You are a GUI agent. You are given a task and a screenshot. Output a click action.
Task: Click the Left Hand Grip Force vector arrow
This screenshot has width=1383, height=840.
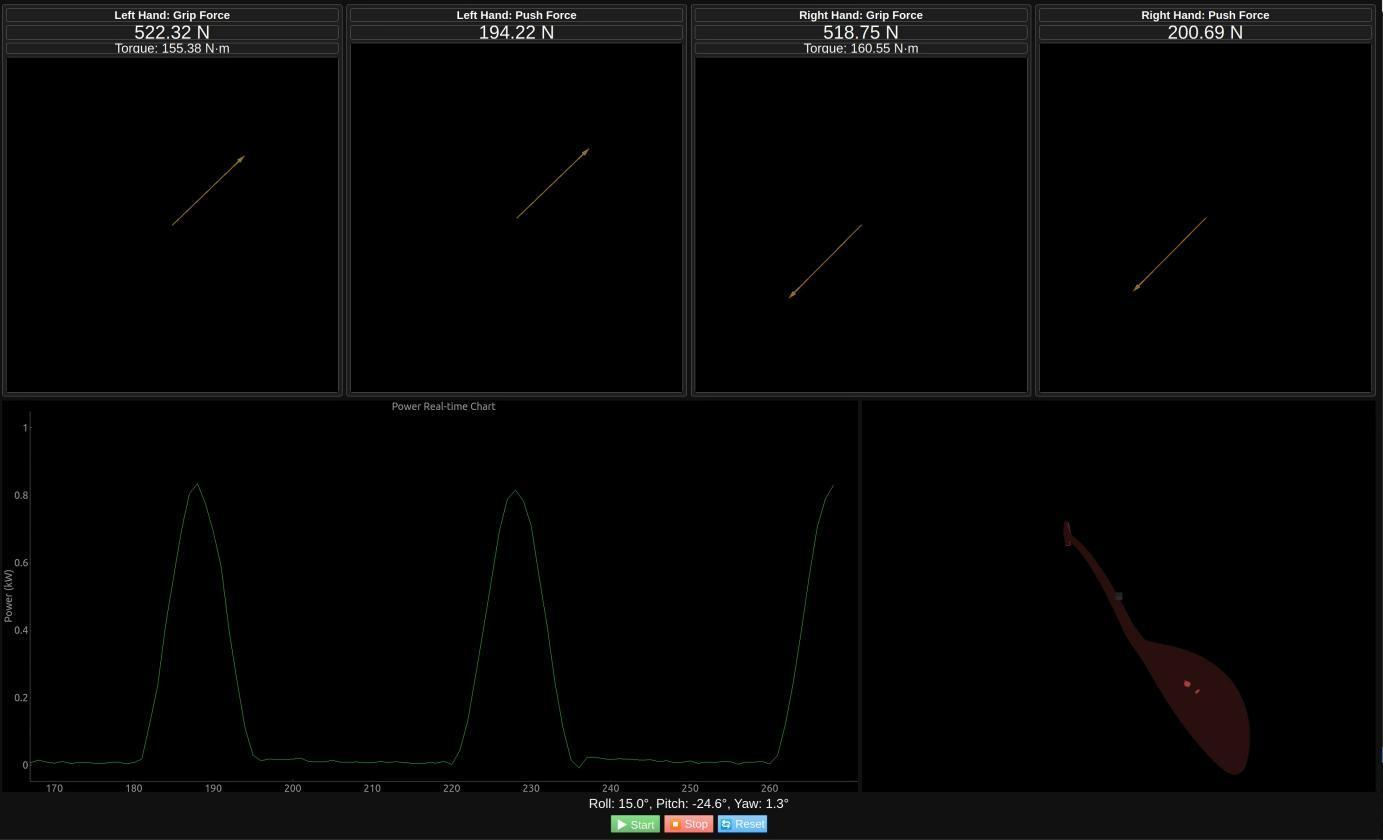(208, 190)
